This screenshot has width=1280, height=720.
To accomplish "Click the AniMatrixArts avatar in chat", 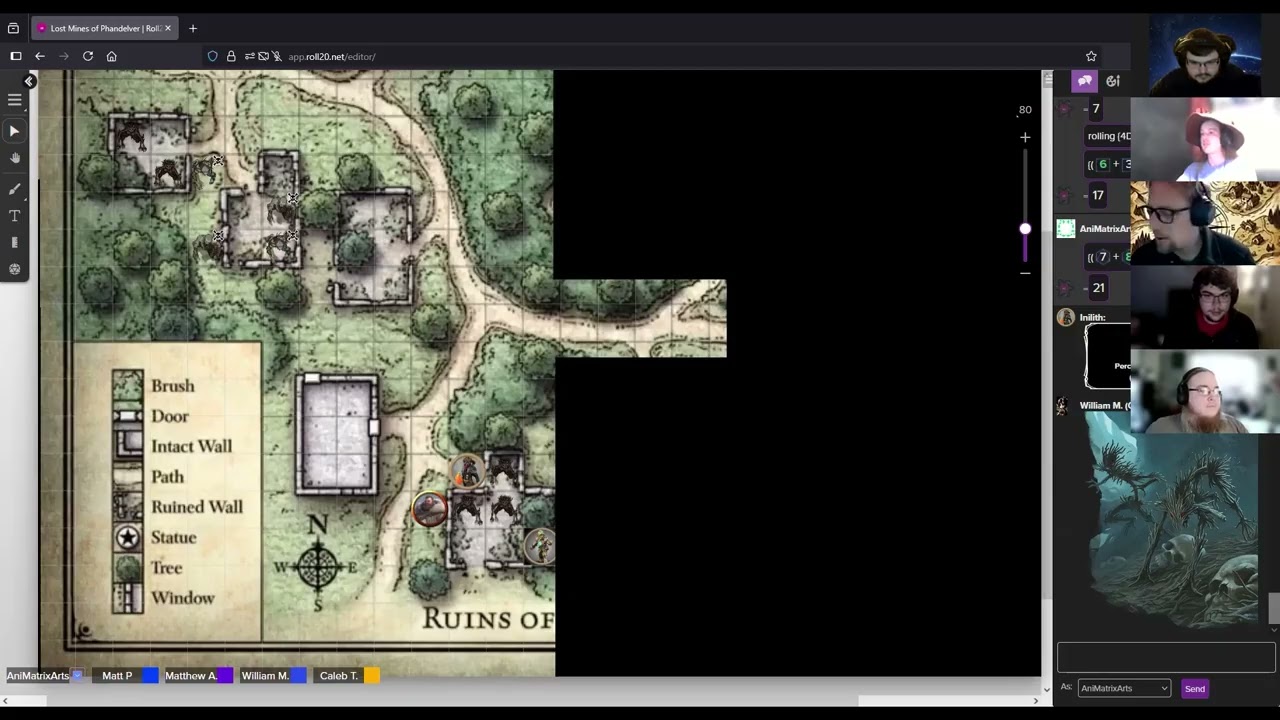I will click(1066, 229).
